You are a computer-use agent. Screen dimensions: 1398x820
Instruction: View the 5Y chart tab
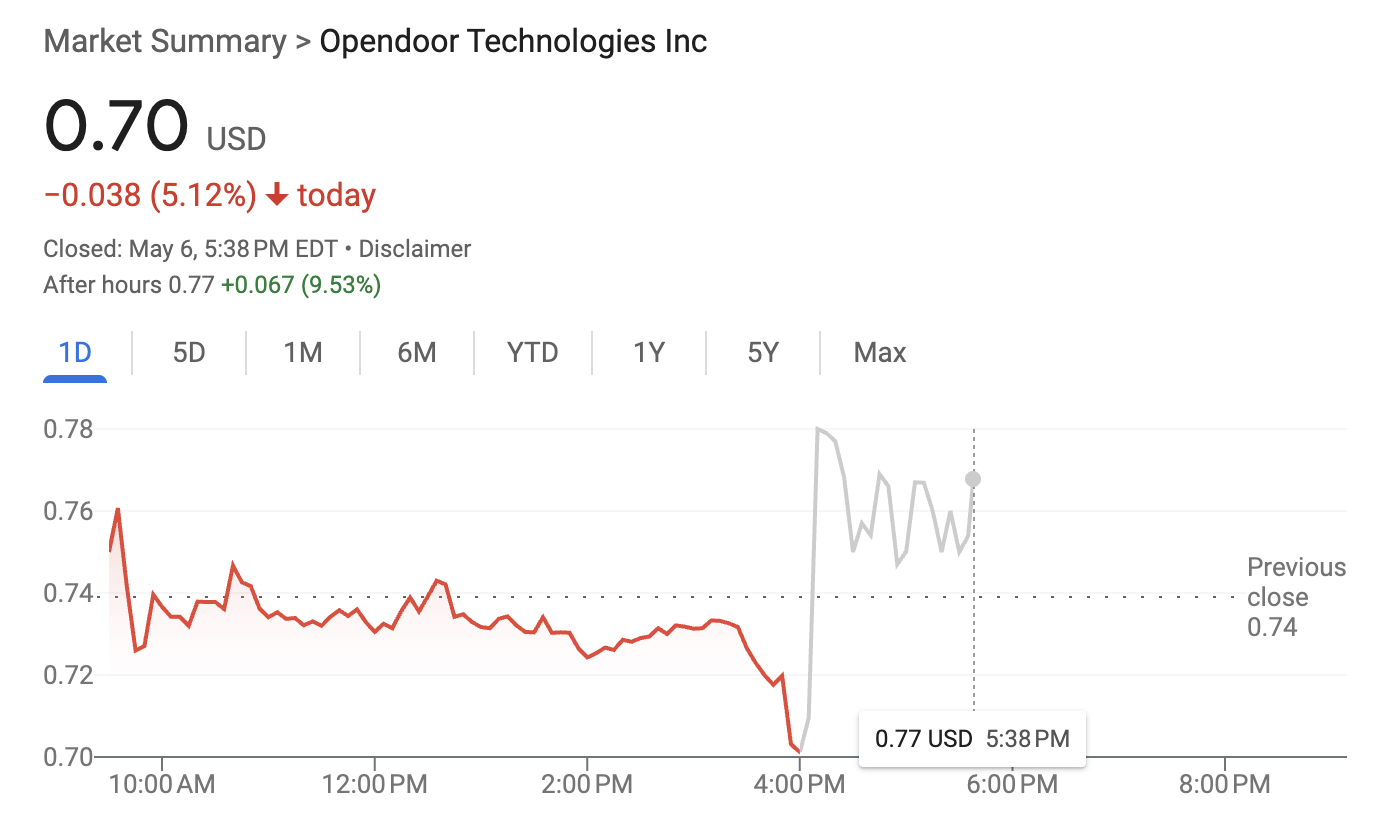click(762, 352)
